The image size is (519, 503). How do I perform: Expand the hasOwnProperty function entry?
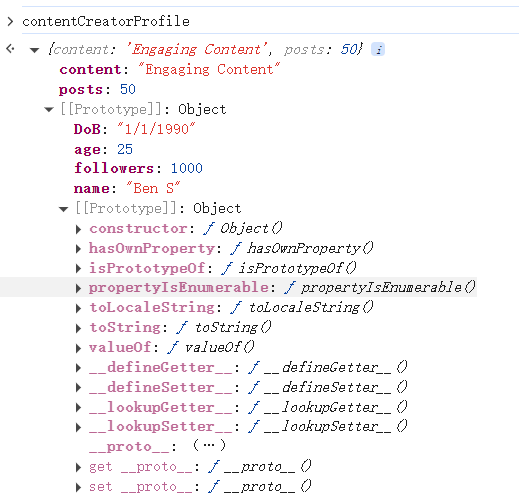coord(78,249)
